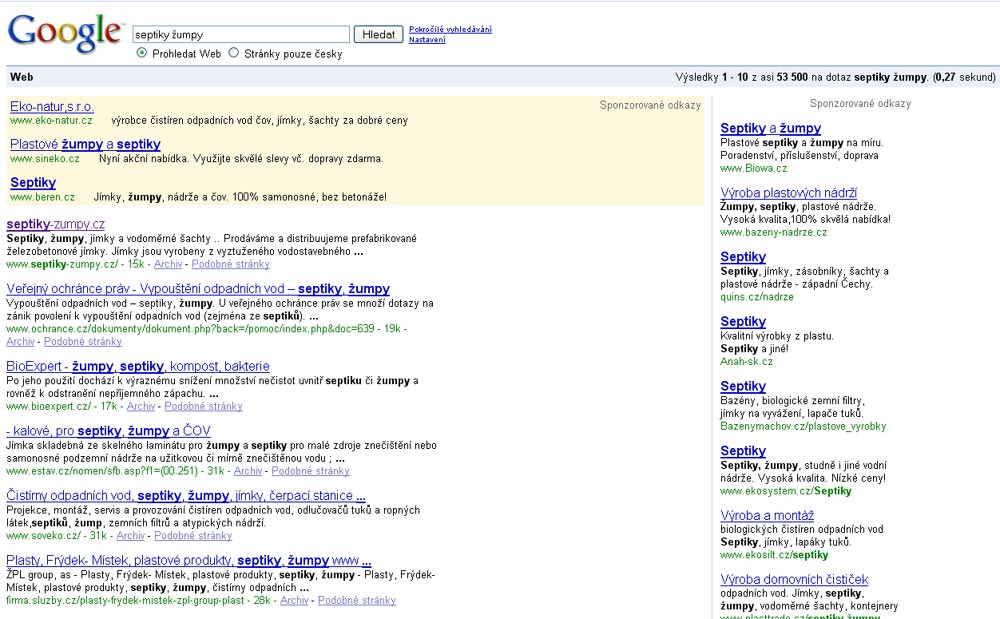Open 'Čistírny odpadních vod, septiky' result
Image resolution: width=1000 pixels, height=619 pixels.
pyautogui.click(x=186, y=495)
